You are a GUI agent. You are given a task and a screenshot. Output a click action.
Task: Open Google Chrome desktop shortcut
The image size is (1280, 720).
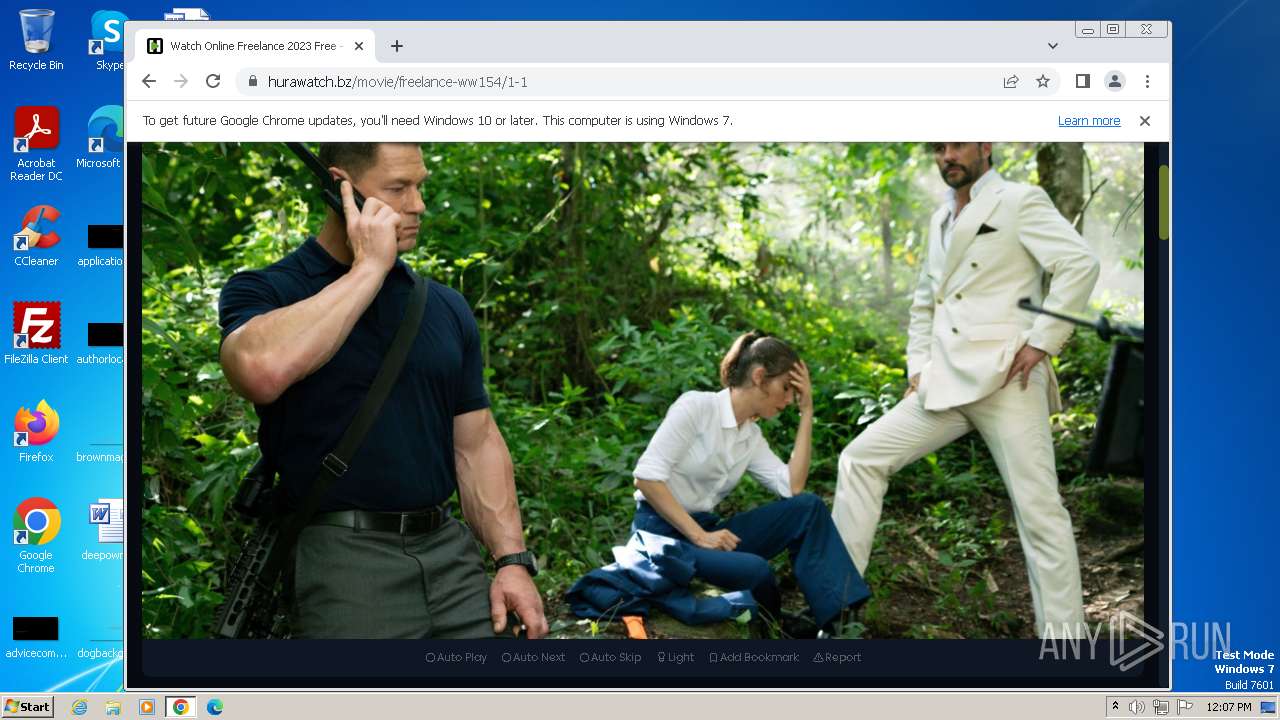click(36, 535)
